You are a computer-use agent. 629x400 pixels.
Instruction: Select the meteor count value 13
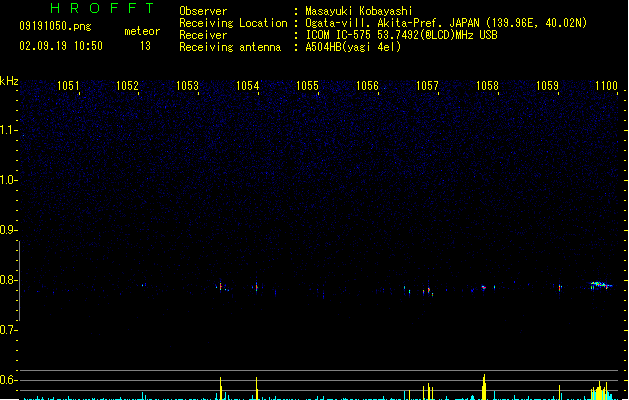145,46
